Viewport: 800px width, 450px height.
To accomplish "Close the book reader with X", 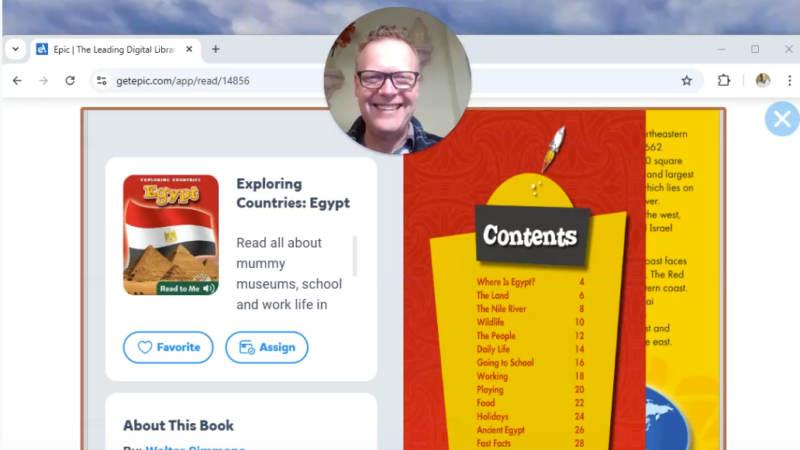I will pos(782,119).
